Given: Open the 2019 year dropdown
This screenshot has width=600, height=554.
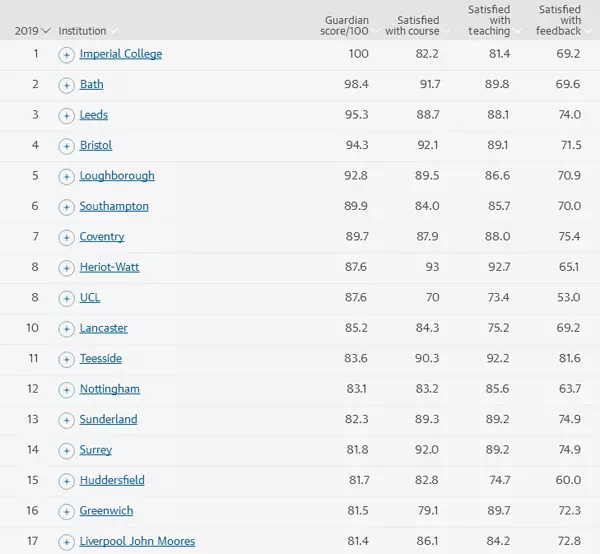Looking at the screenshot, I should click(x=32, y=31).
